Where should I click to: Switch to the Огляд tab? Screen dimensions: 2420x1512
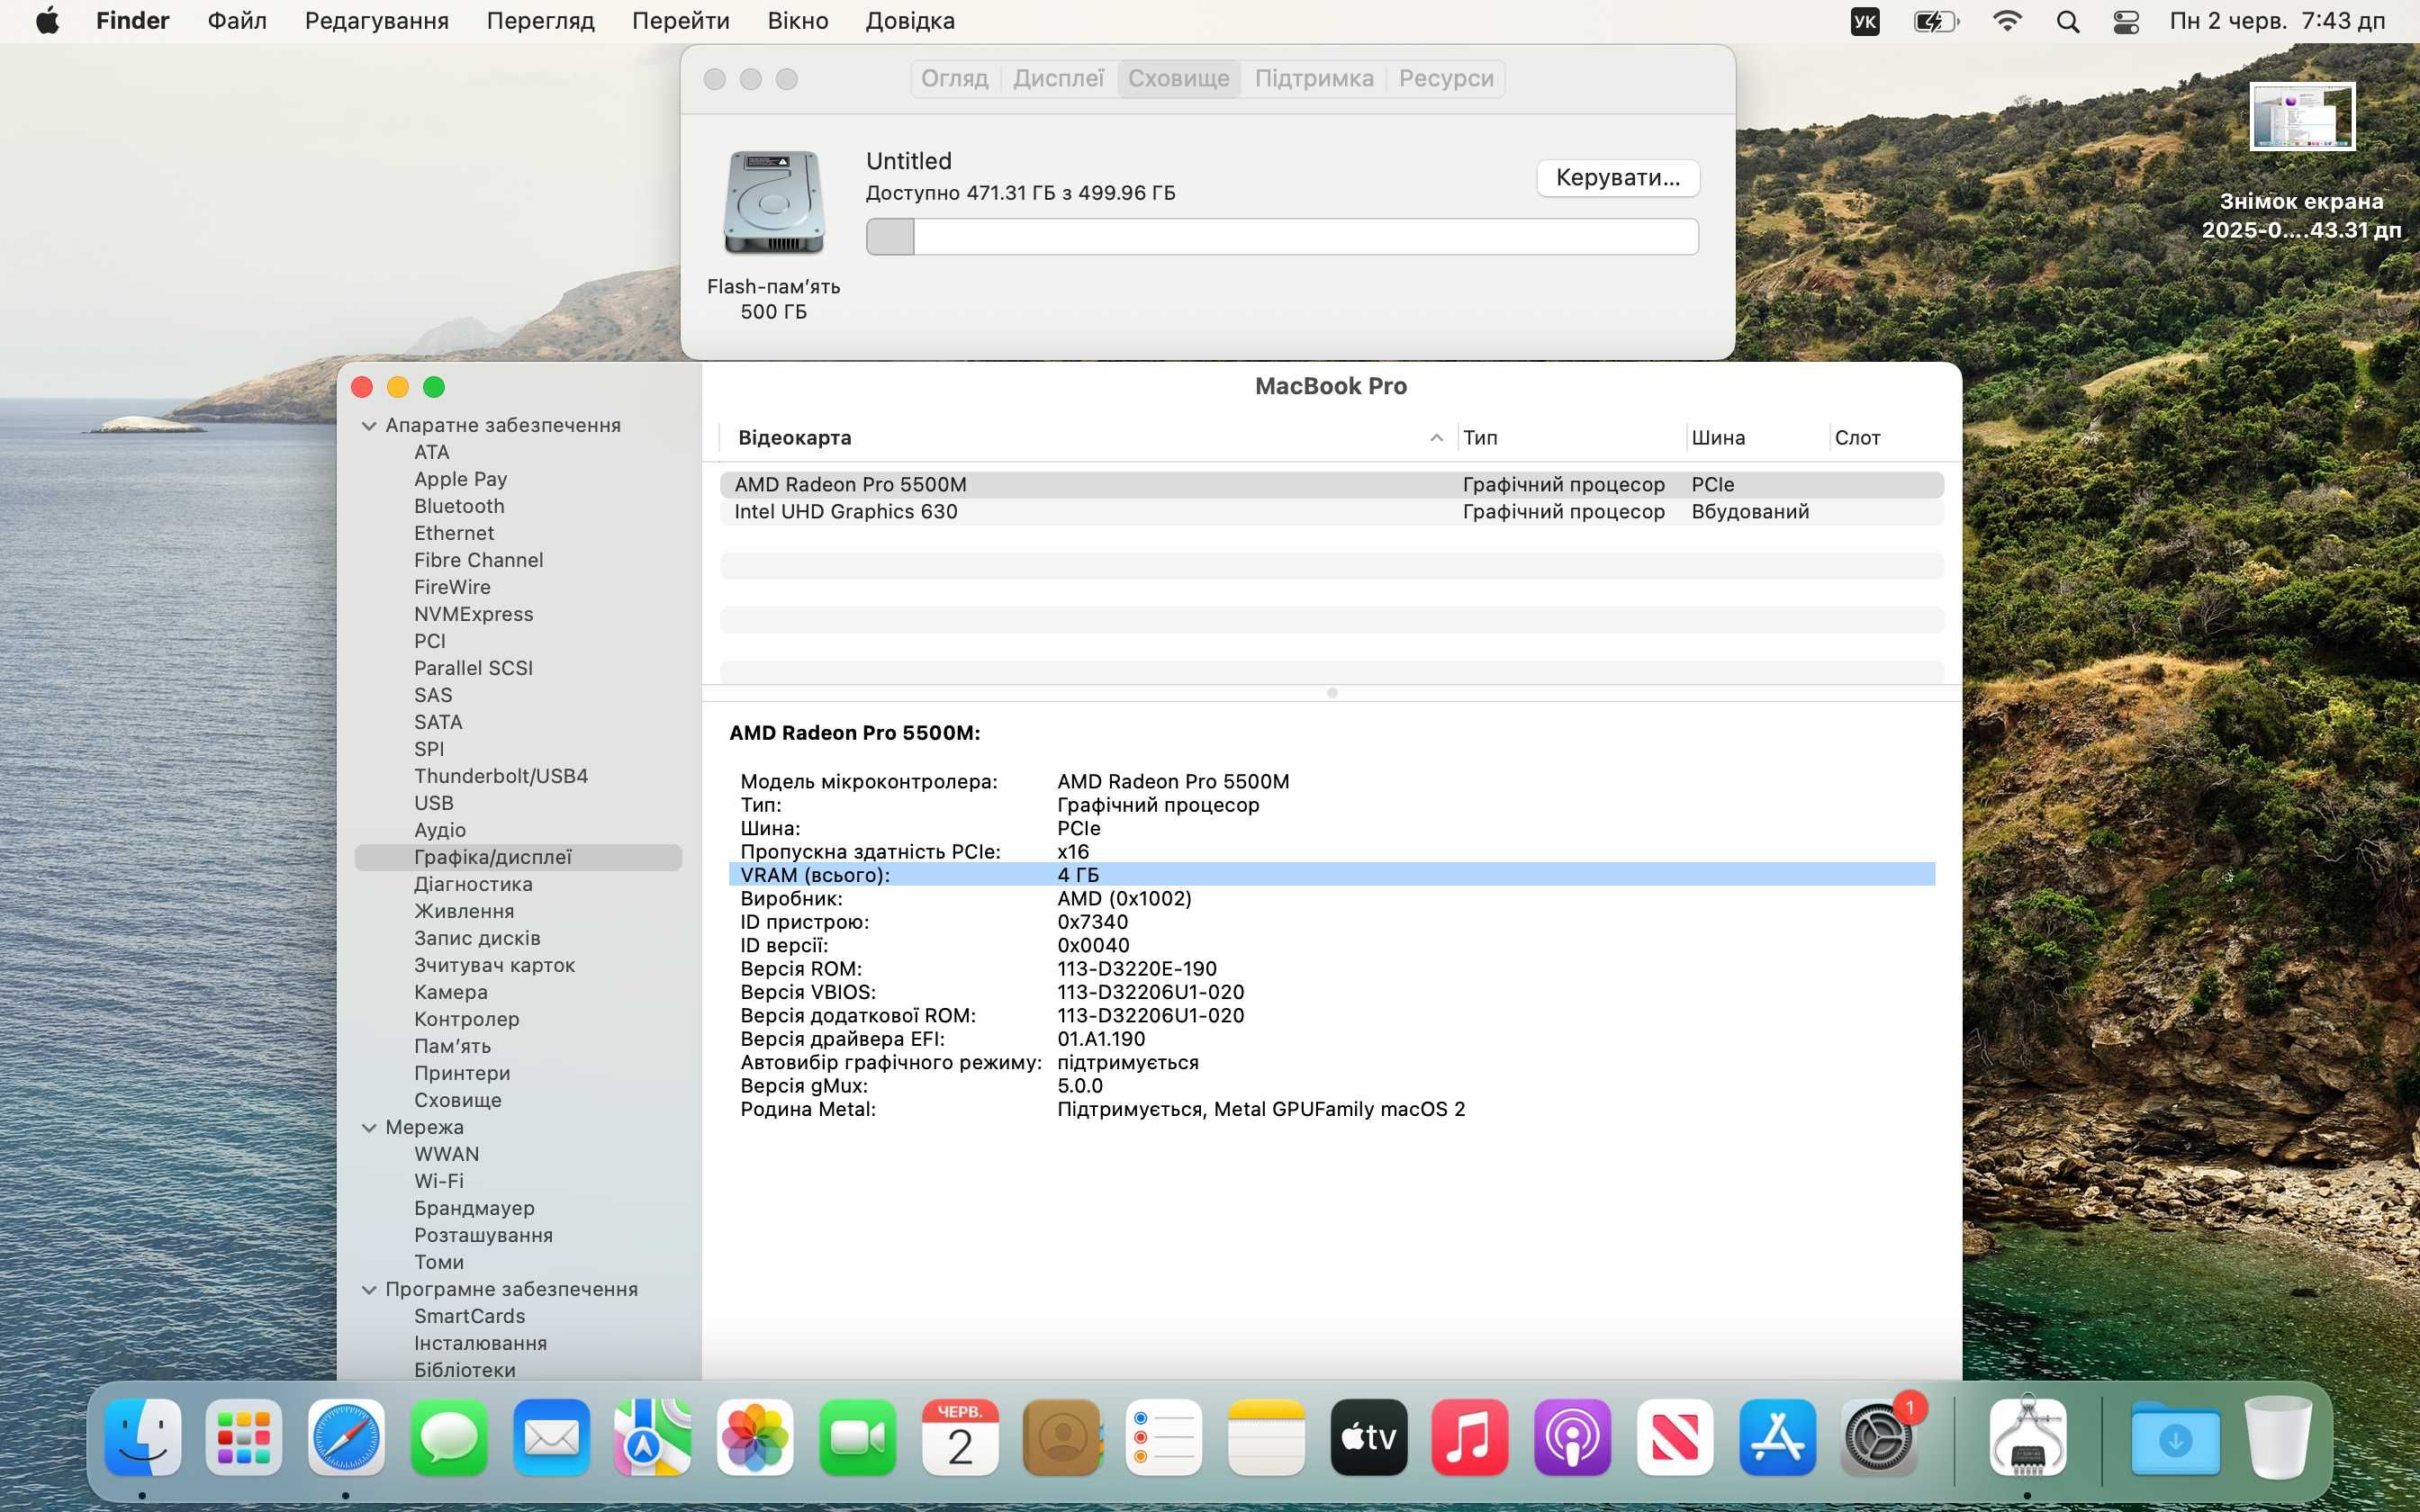(955, 79)
